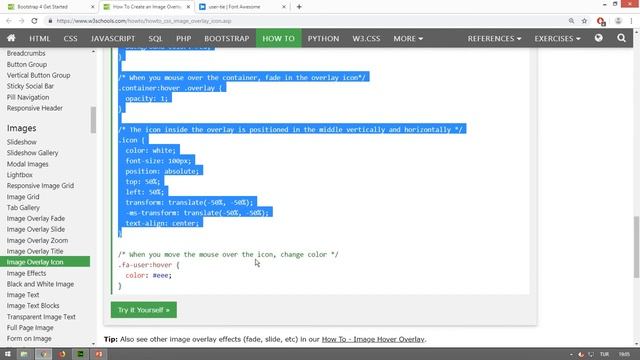The image size is (640, 360).
Task: Close the Image Overlay tab
Action: coord(188,7)
